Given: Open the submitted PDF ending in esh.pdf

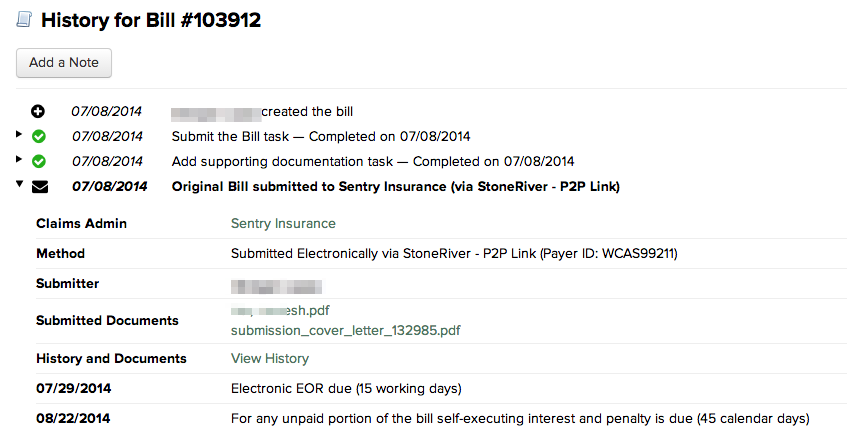Looking at the screenshot, I should [x=280, y=311].
